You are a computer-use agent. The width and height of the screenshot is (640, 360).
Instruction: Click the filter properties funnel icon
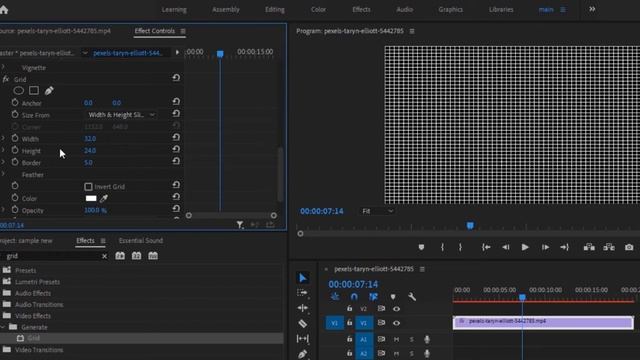click(240, 225)
